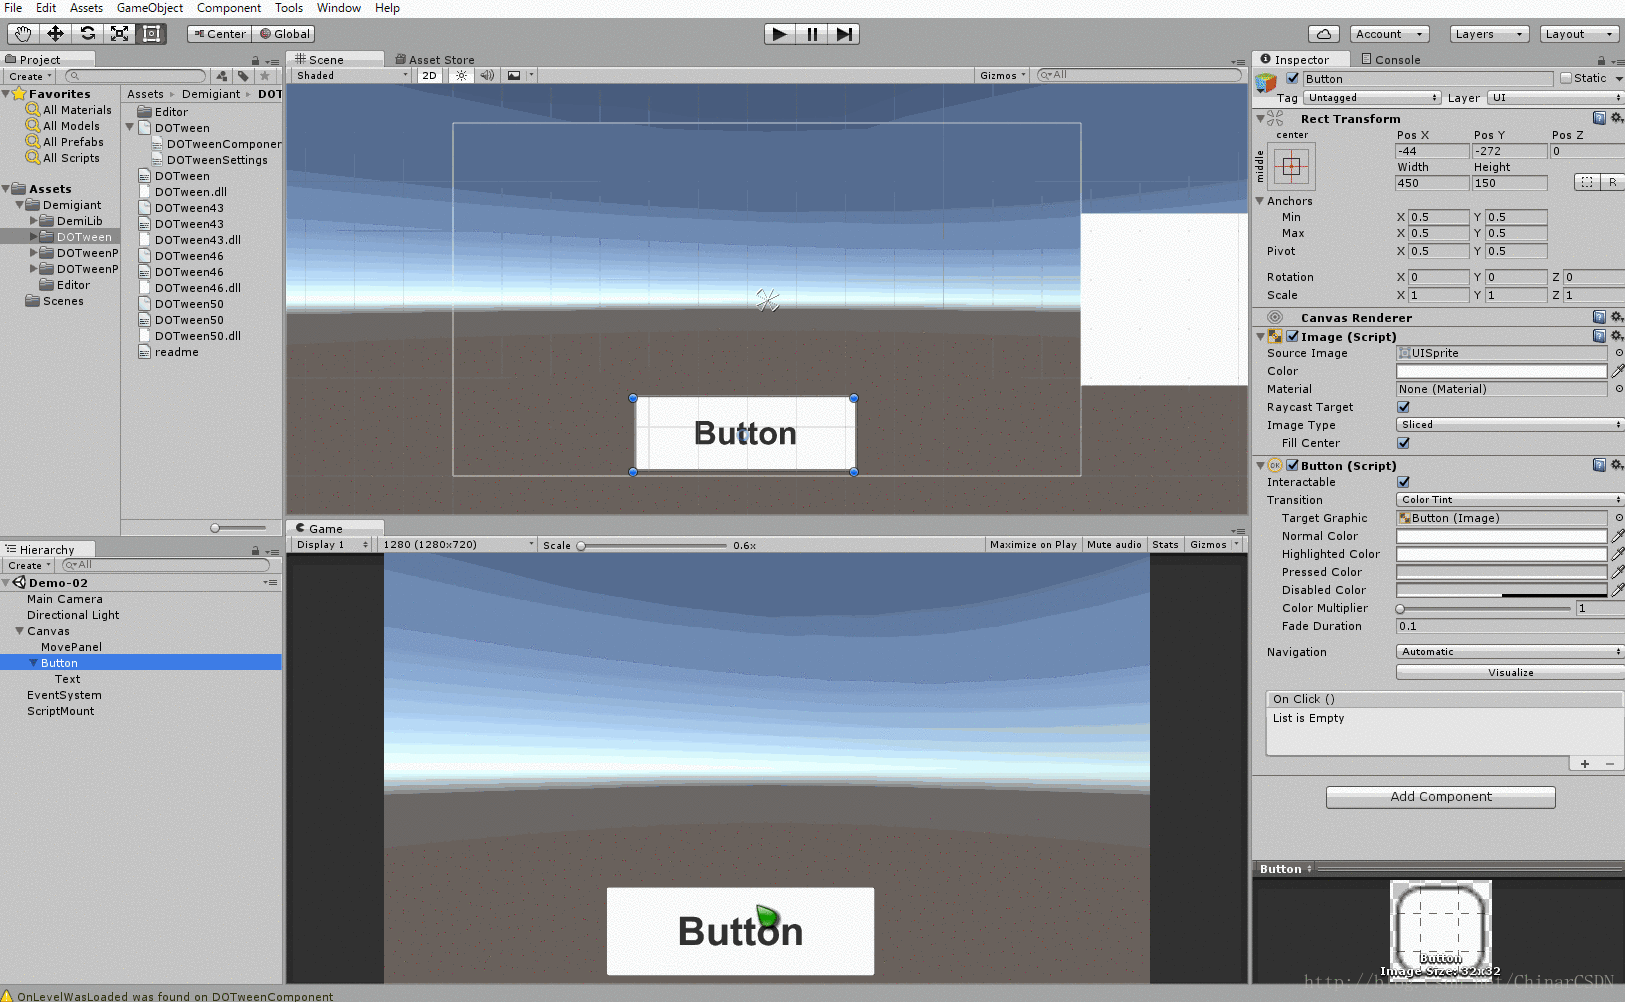Open Rect Transform gear settings
The image size is (1625, 1002).
tap(1616, 118)
